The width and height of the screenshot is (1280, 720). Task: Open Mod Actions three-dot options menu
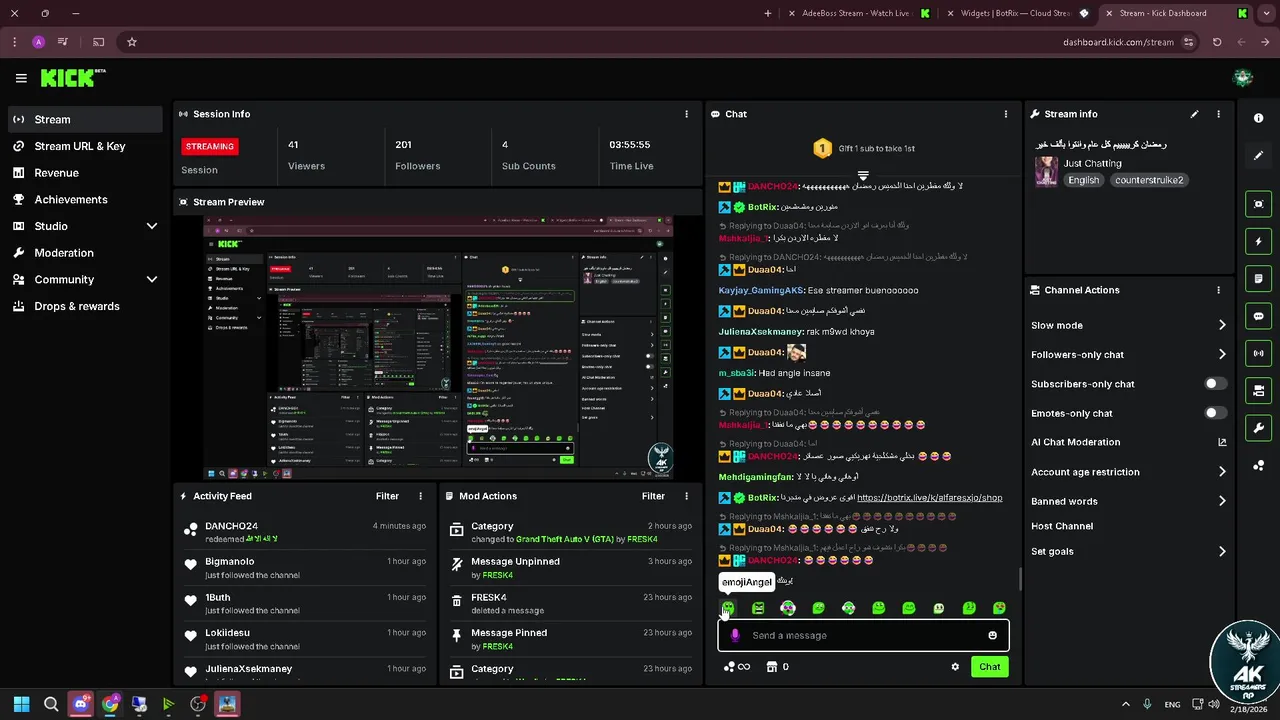(x=686, y=496)
